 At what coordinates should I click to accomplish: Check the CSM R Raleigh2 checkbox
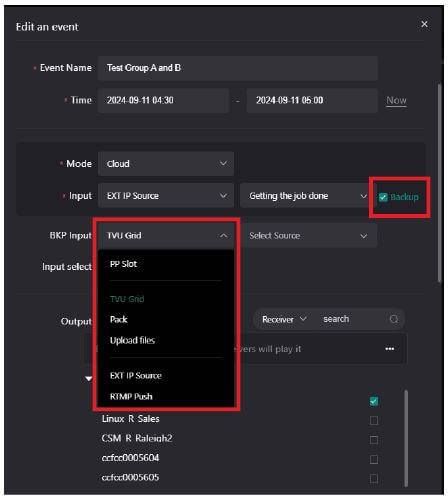click(x=374, y=440)
